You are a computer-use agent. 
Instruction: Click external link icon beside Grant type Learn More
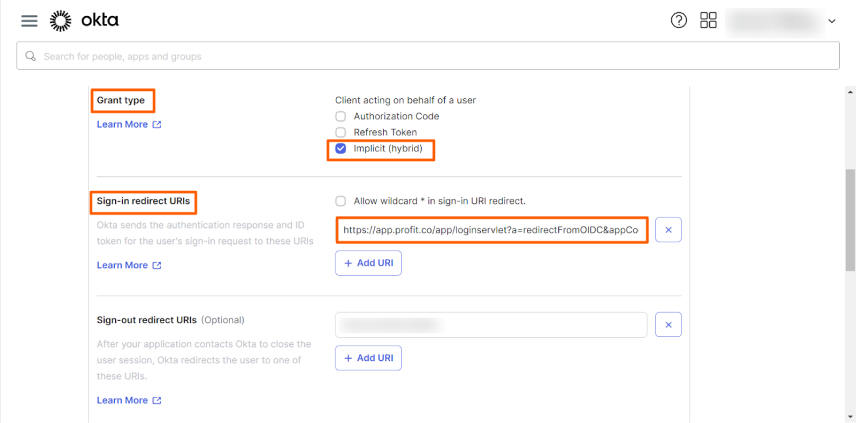tap(157, 124)
